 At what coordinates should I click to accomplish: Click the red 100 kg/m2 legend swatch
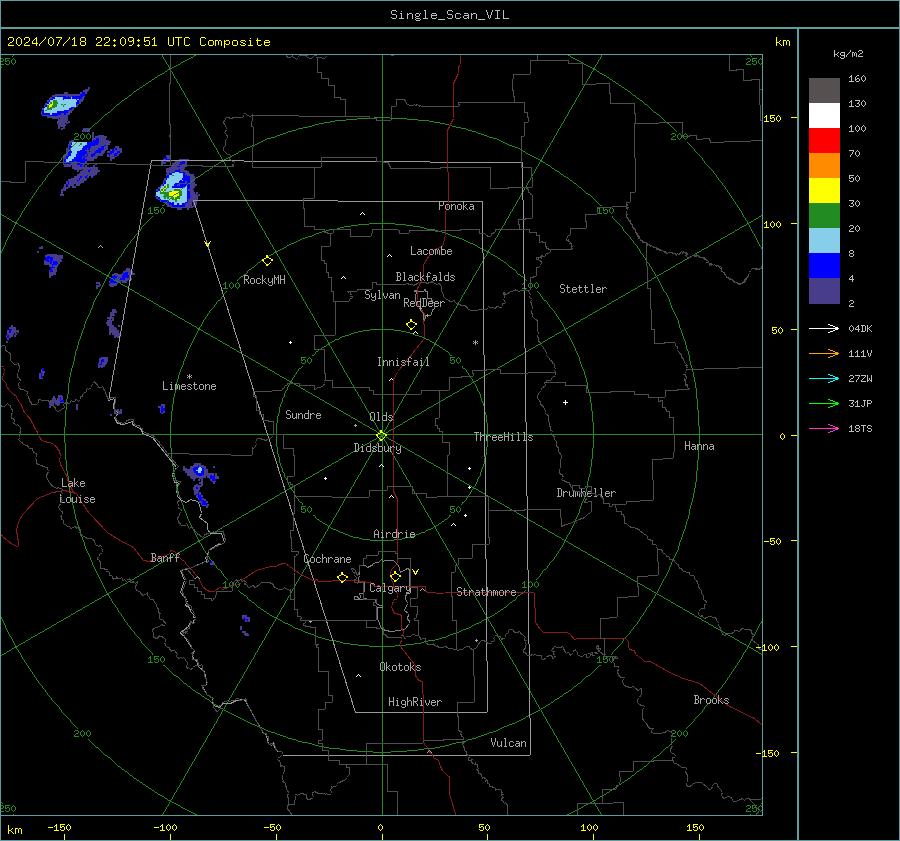(824, 140)
